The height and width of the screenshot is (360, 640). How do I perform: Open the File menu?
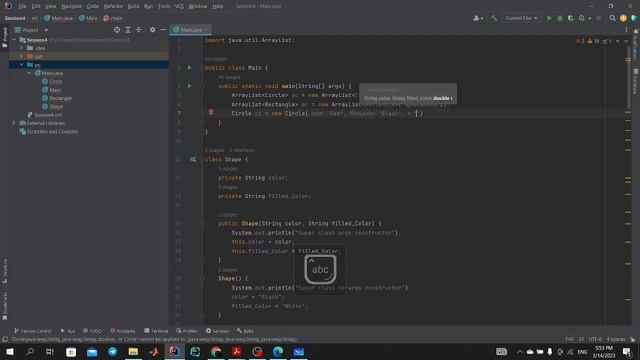click(x=22, y=6)
